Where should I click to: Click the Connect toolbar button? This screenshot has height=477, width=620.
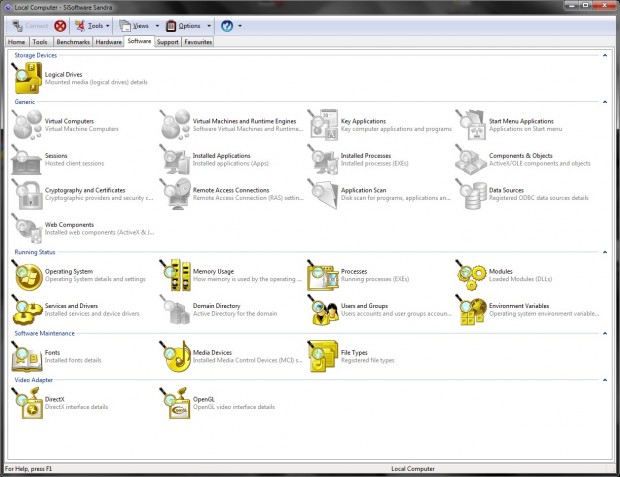point(30,26)
